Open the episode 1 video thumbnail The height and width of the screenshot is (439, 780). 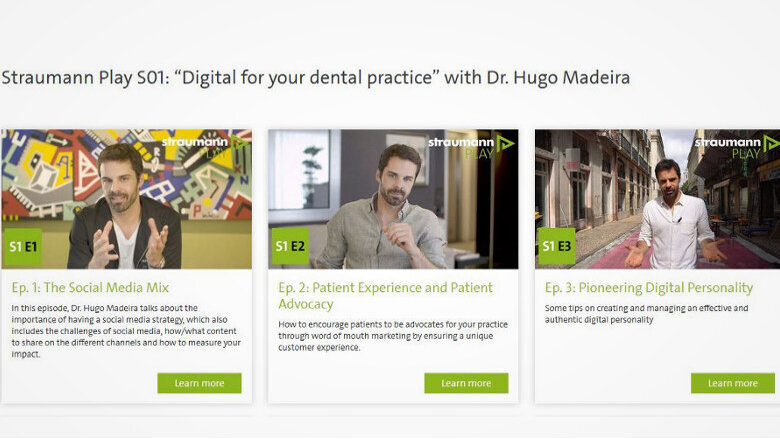pos(126,199)
